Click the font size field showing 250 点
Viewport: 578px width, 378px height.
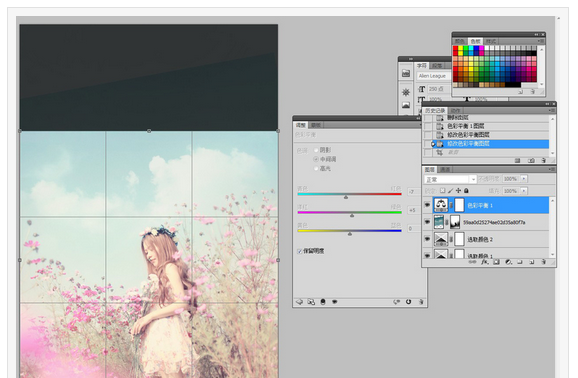[x=439, y=89]
